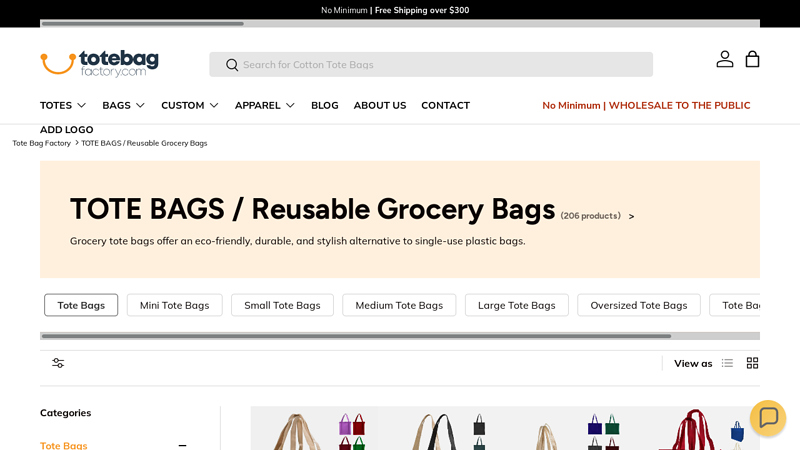Open the black-handle tote product image
The height and width of the screenshot is (450, 800).
(441, 428)
